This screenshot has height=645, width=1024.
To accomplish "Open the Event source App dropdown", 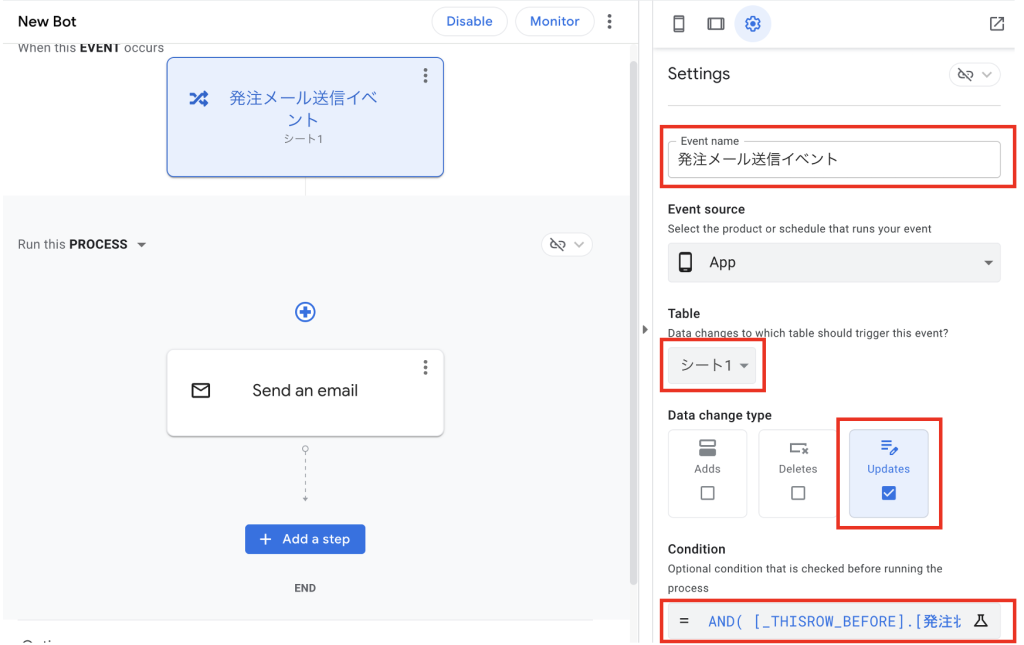I will click(833, 262).
